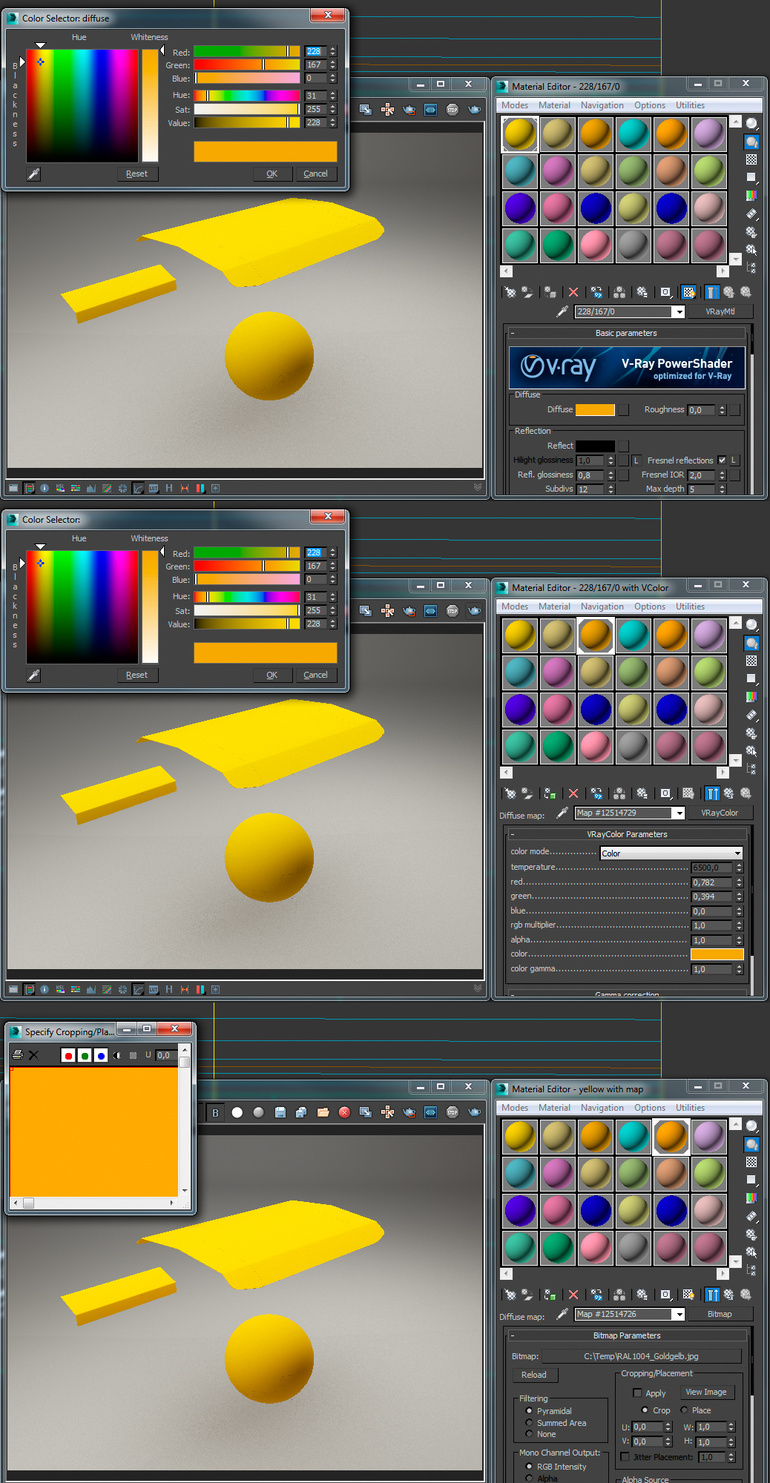
Task: Click Assign Material to Selection in VRayMtl editor
Action: pos(550,293)
